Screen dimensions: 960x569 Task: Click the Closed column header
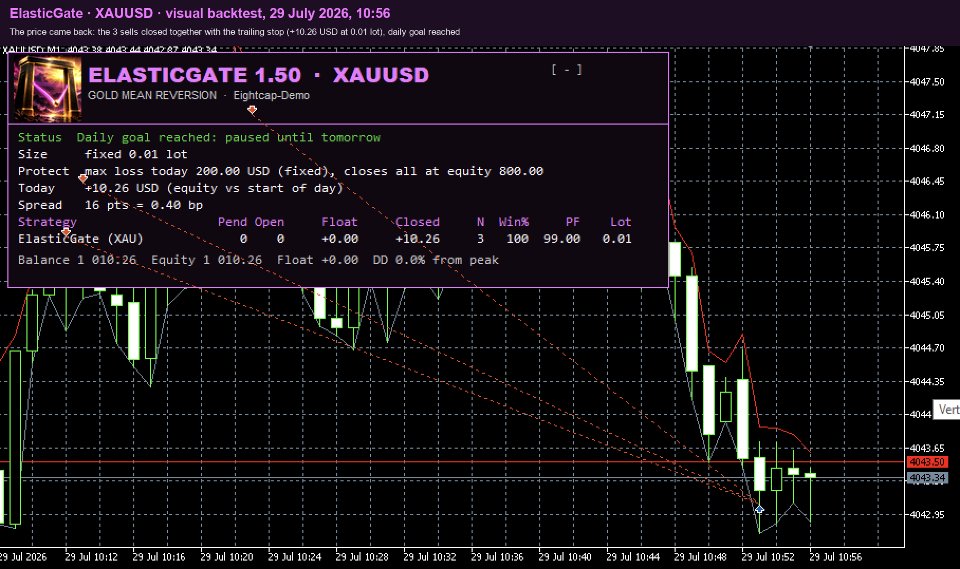pyautogui.click(x=418, y=222)
